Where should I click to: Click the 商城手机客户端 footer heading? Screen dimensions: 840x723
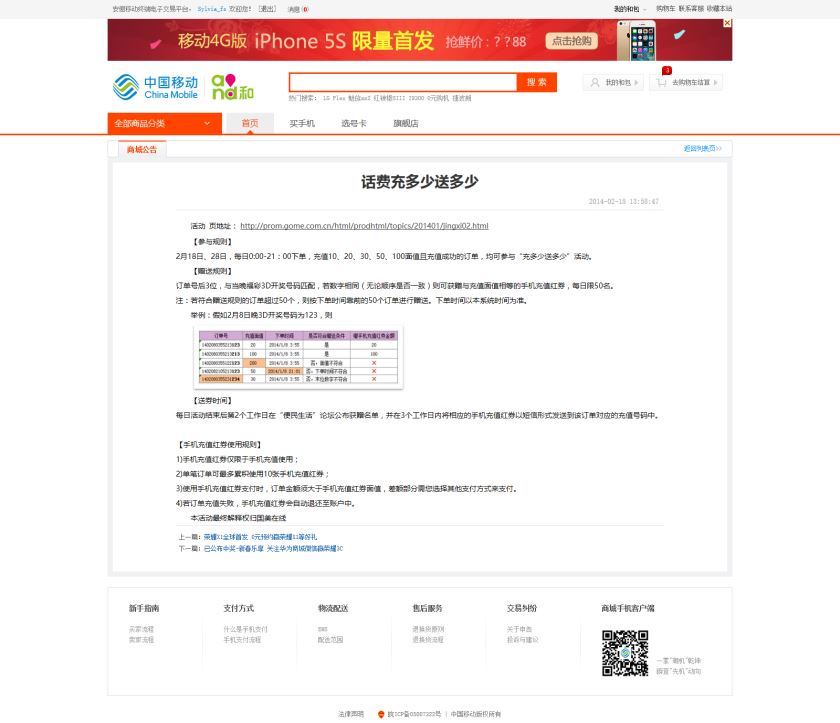(628, 608)
